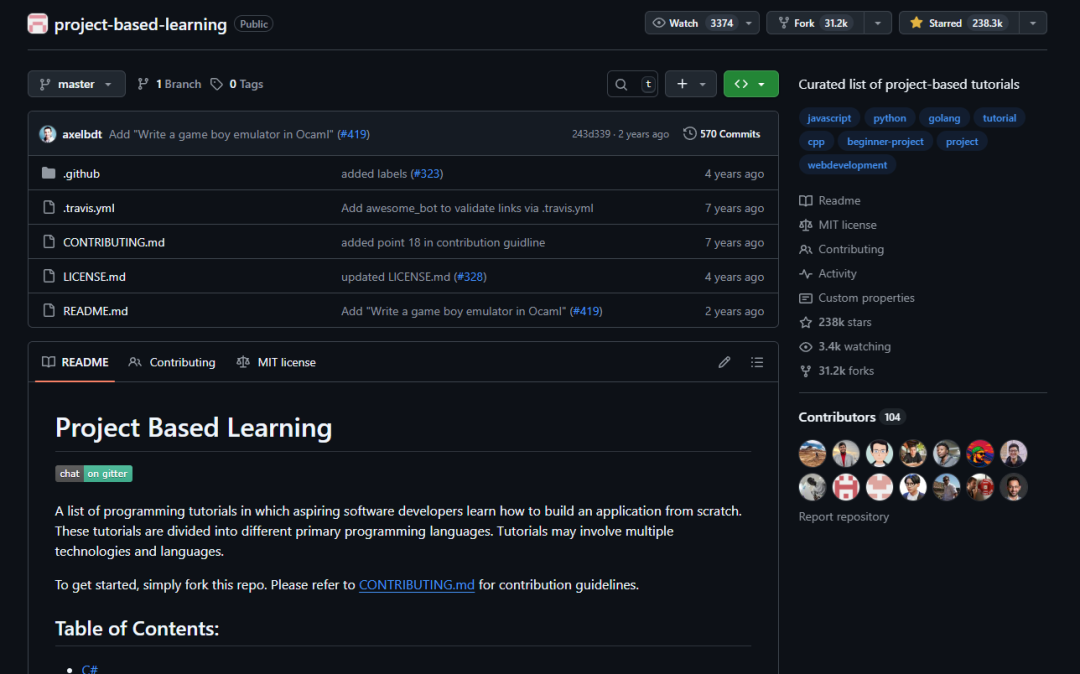Open pull request #328 link
The image size is (1080, 674).
point(470,277)
